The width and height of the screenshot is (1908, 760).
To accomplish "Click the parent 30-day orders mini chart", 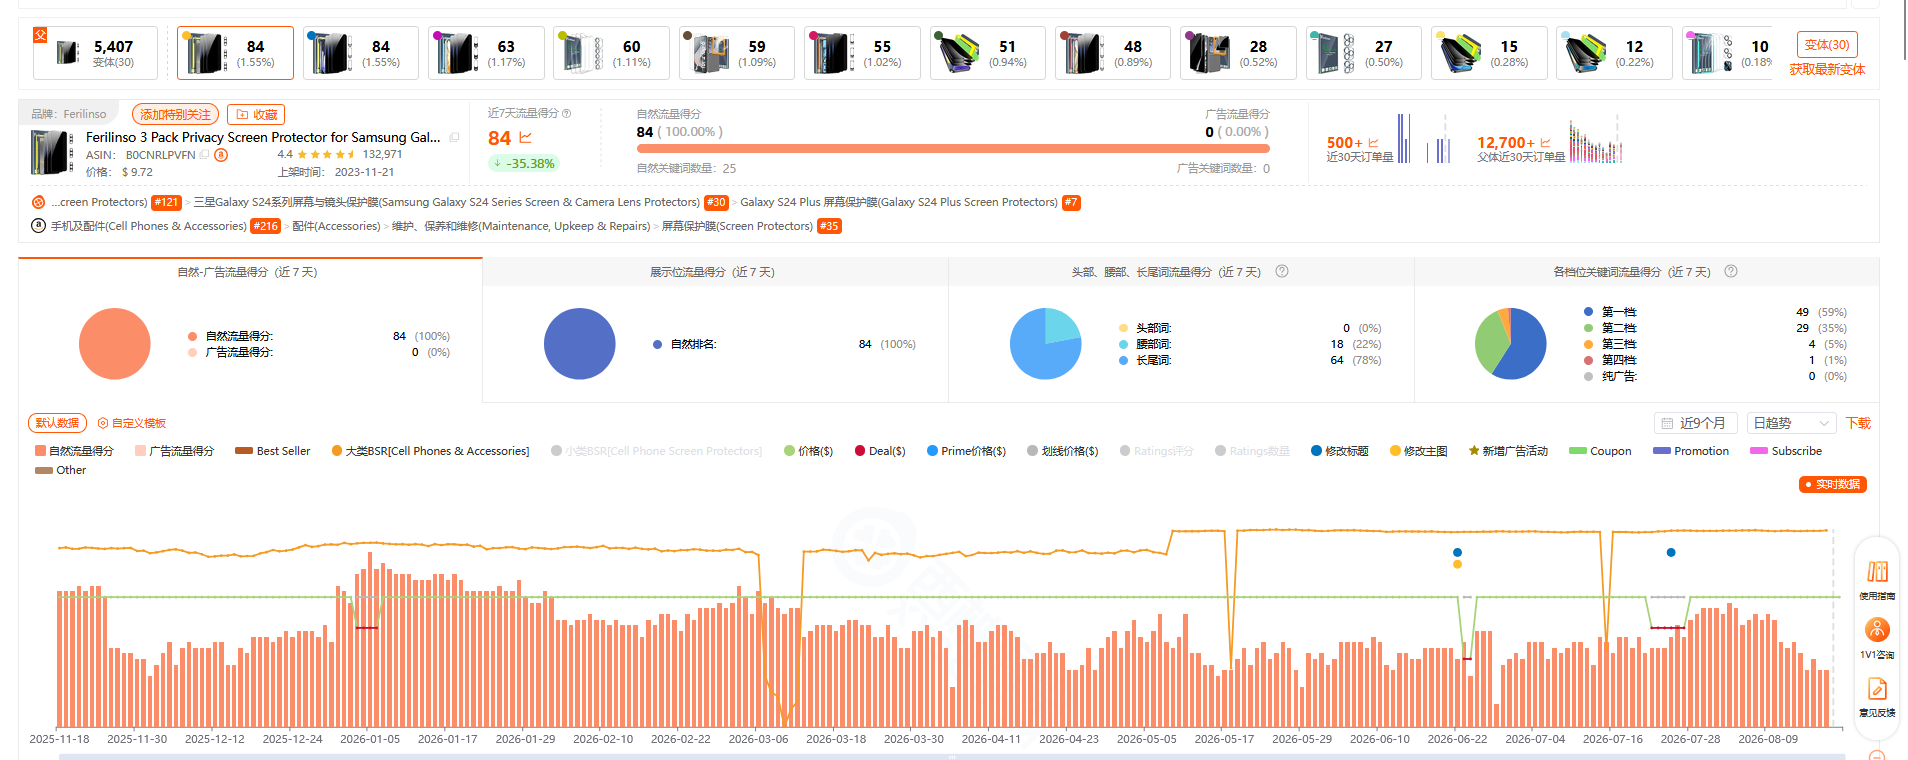I will pyautogui.click(x=1595, y=141).
